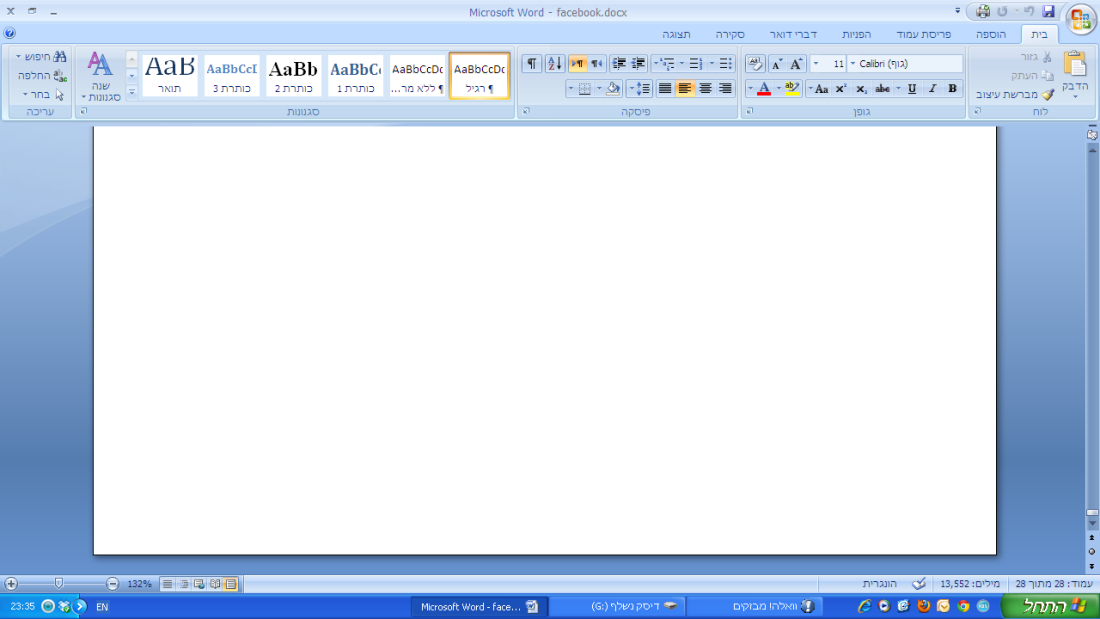This screenshot has width=1100, height=619.
Task: Start a numbered list
Action: click(x=695, y=64)
